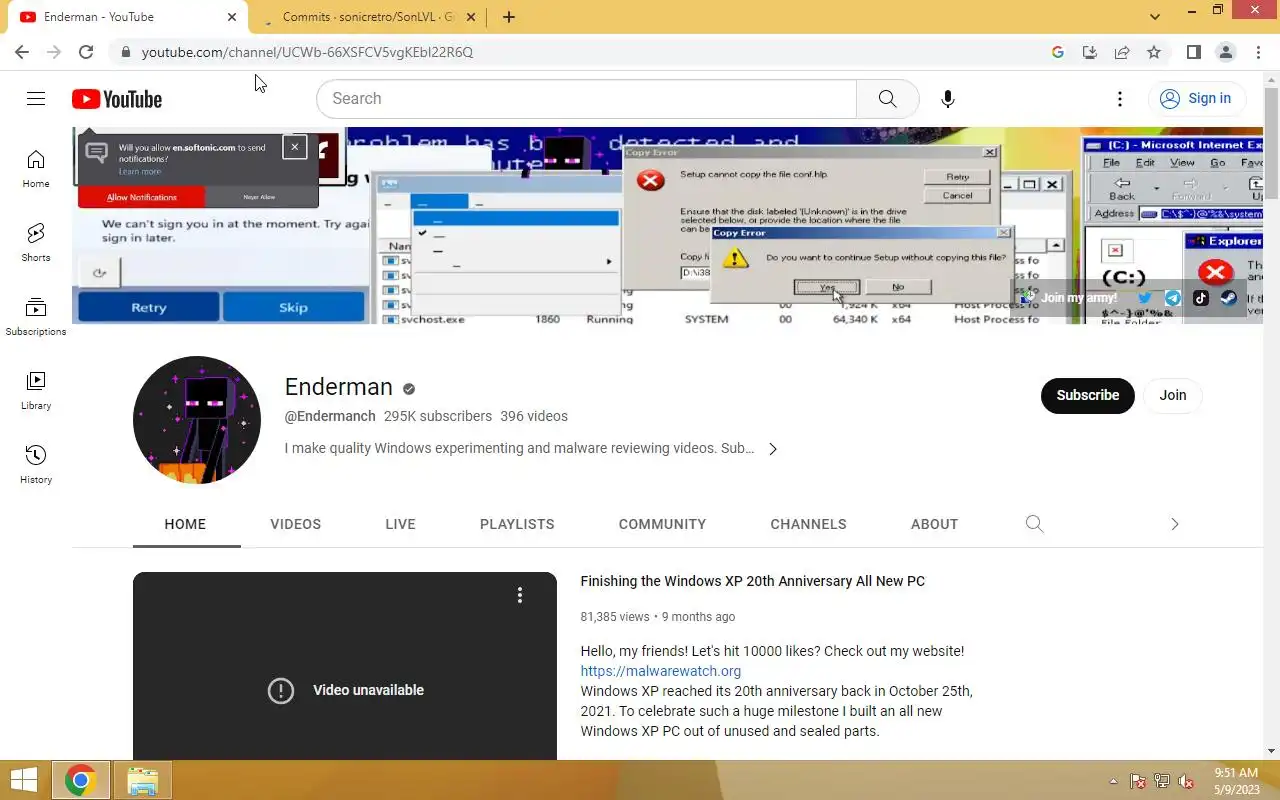Open the Windows Start button

coord(24,780)
